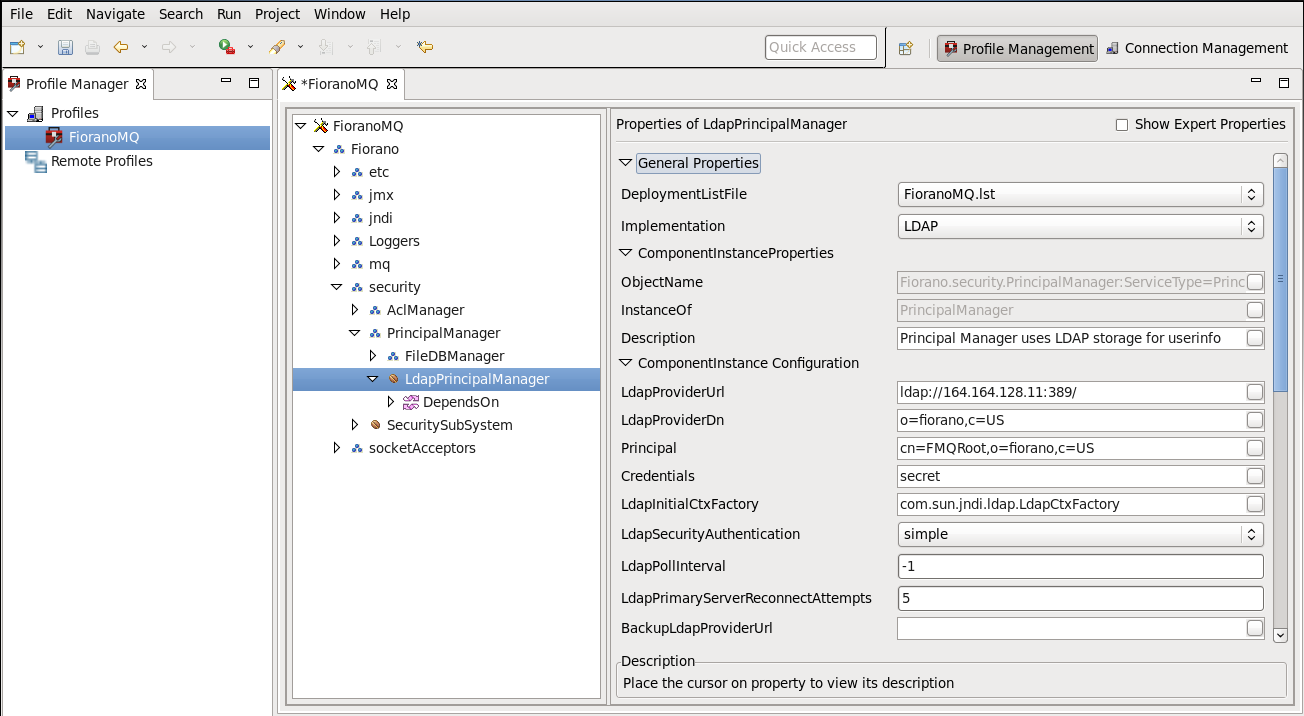Viewport: 1304px width, 716px height.
Task: Open the Help menu
Action: click(x=395, y=14)
